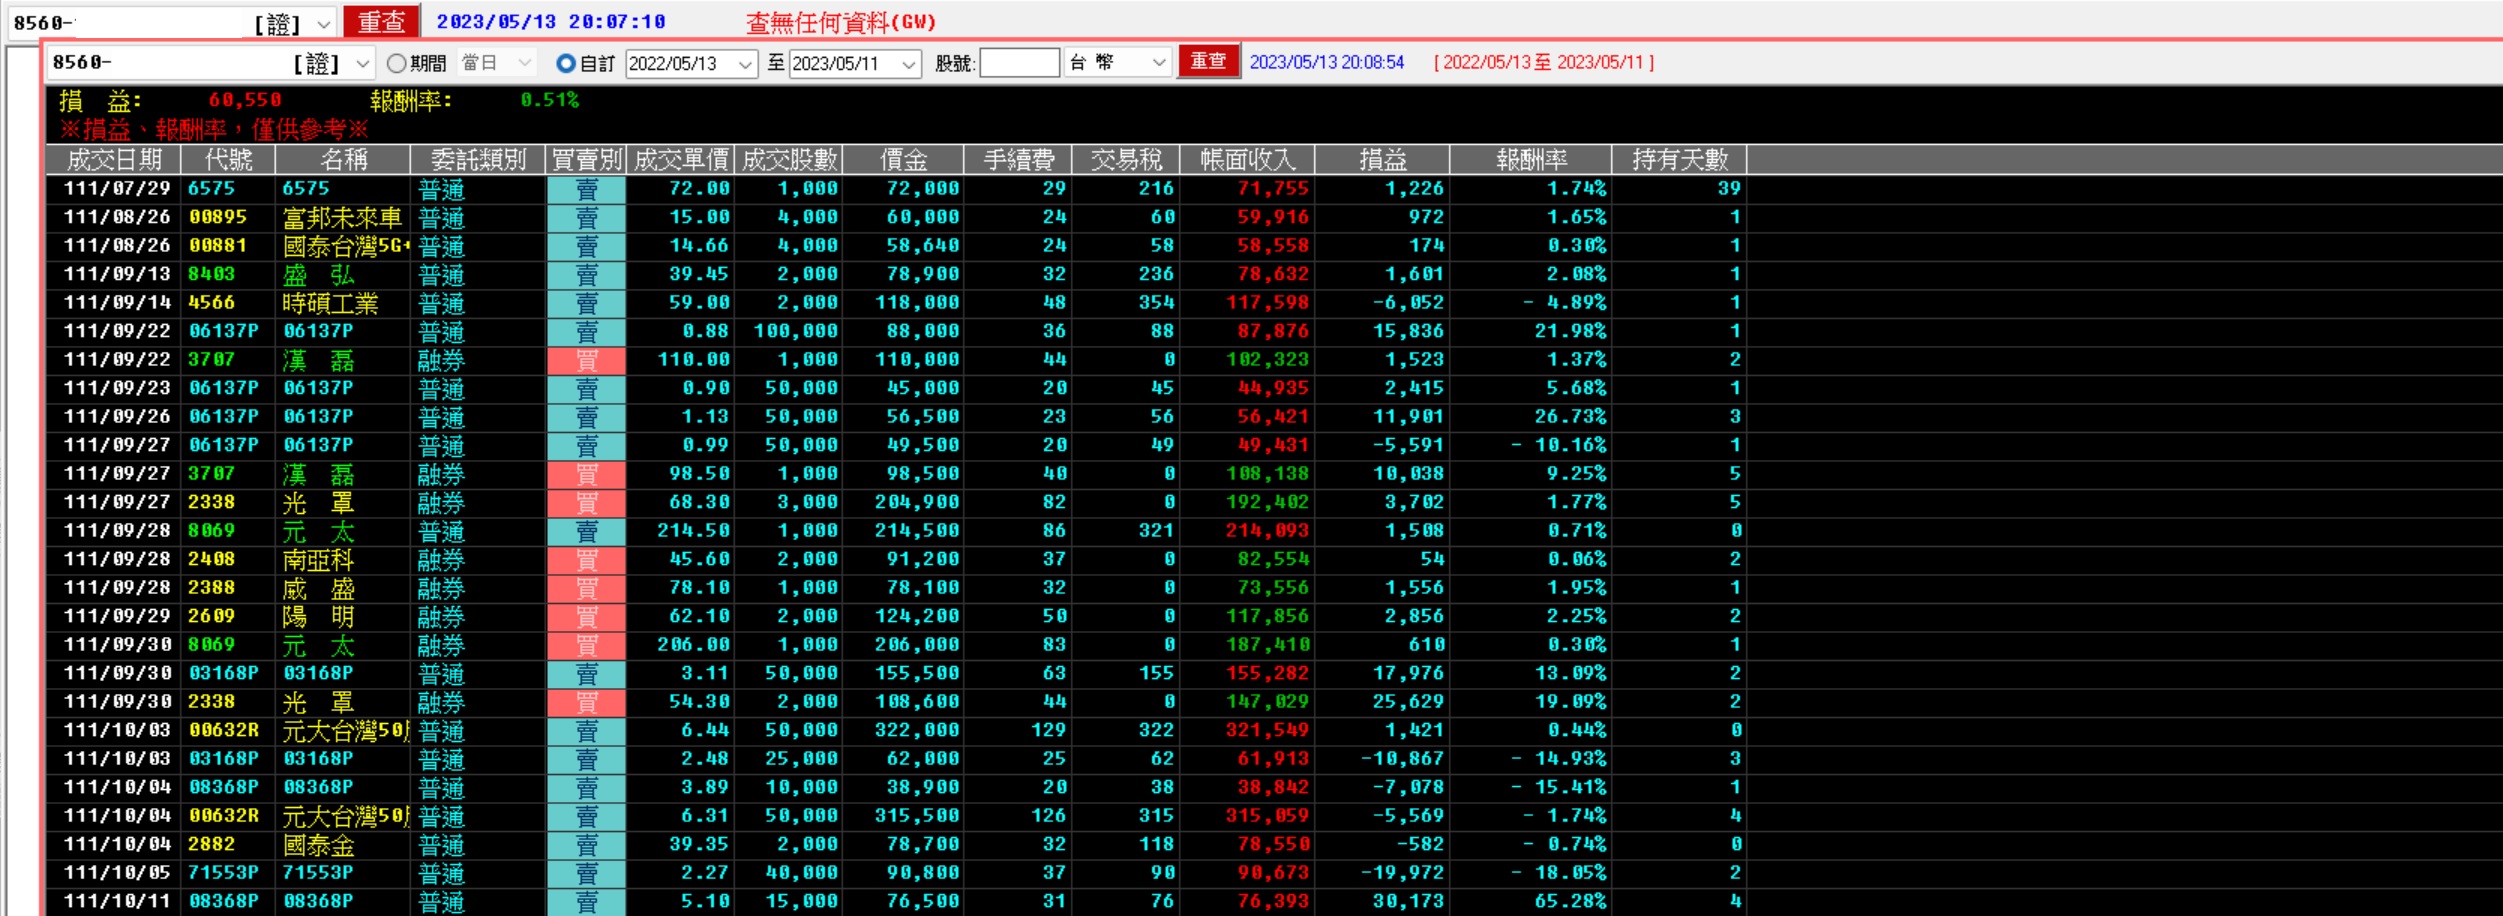Screen dimensions: 2503x916
Task: Open the top account dropdown arrow
Action: pos(324,23)
